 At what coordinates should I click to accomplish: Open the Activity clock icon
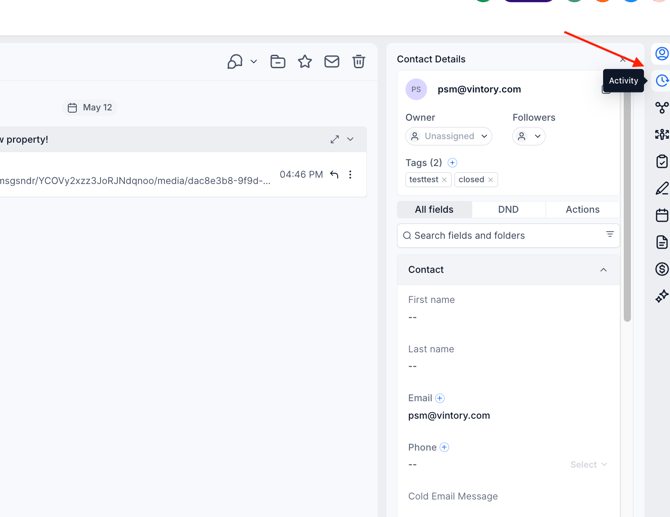click(x=661, y=80)
